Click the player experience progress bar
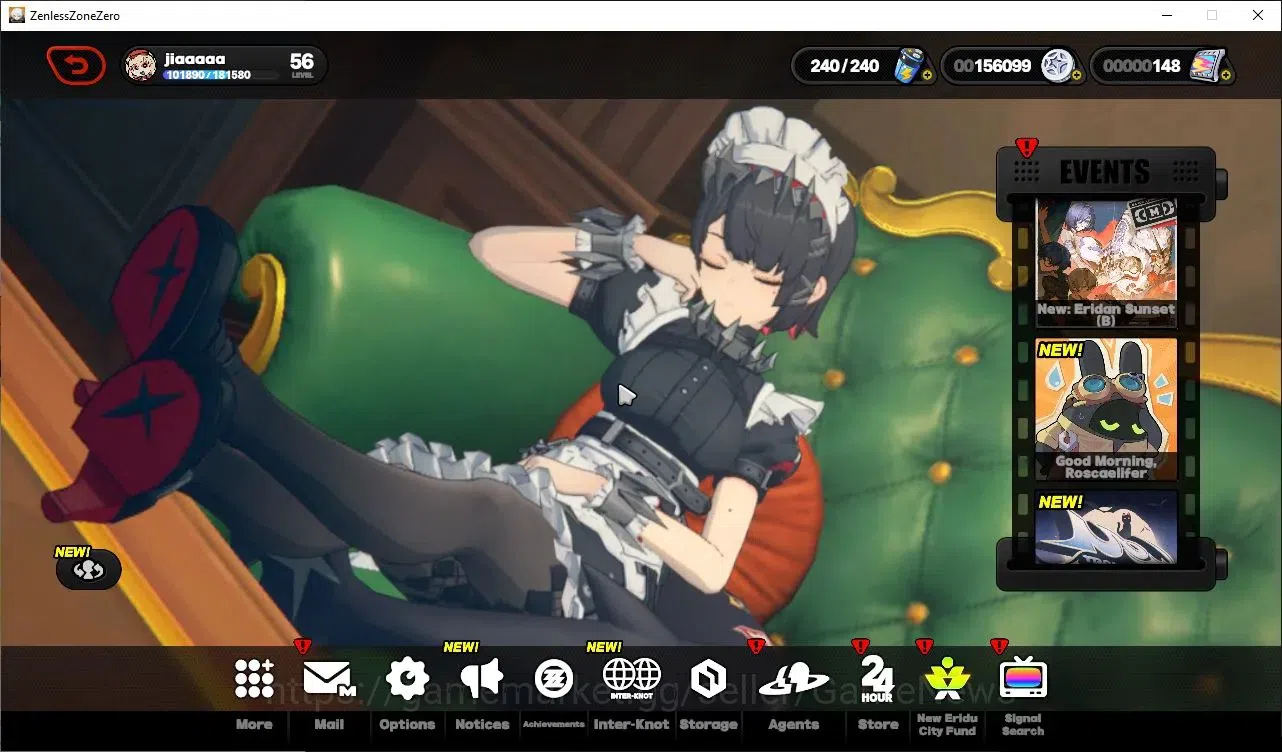The height and width of the screenshot is (752, 1282). (221, 75)
